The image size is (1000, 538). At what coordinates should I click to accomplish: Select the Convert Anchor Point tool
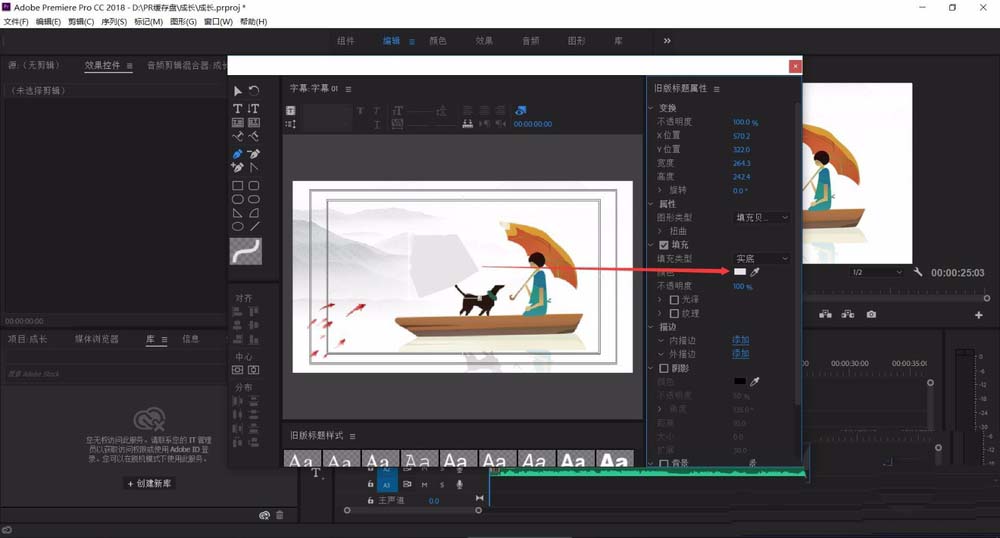point(254,168)
